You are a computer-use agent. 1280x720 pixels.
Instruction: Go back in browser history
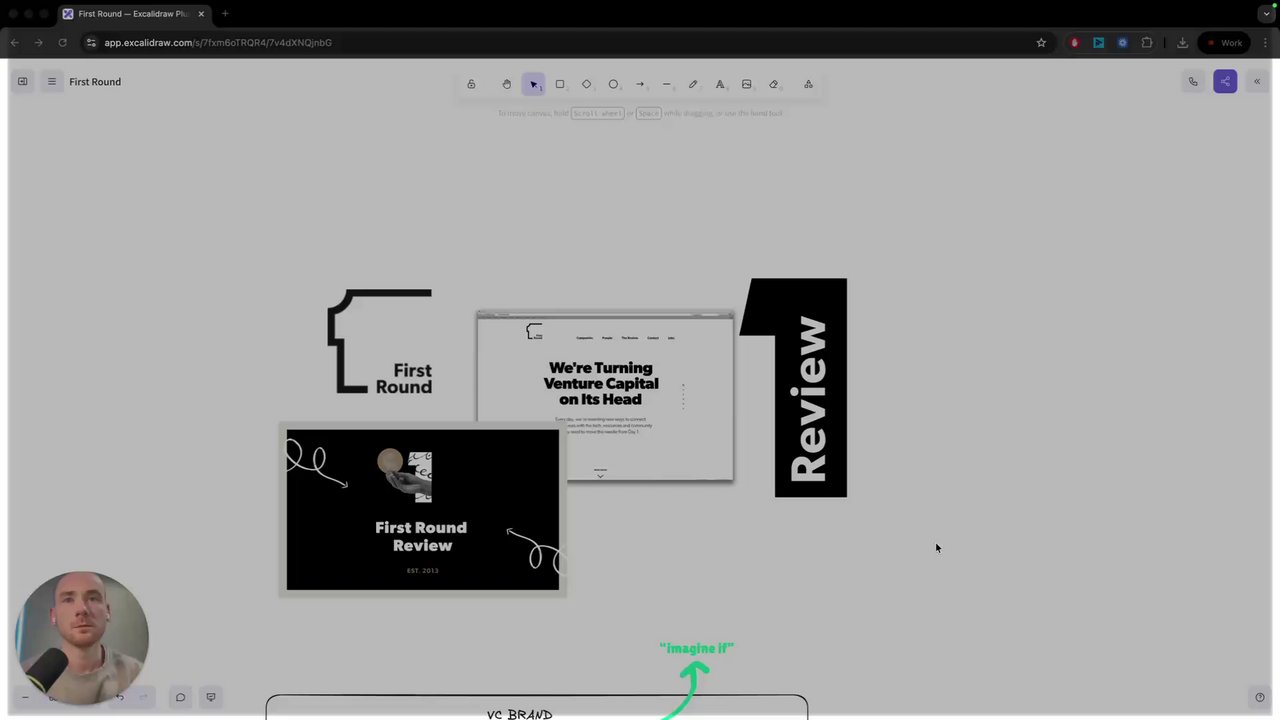click(x=14, y=43)
